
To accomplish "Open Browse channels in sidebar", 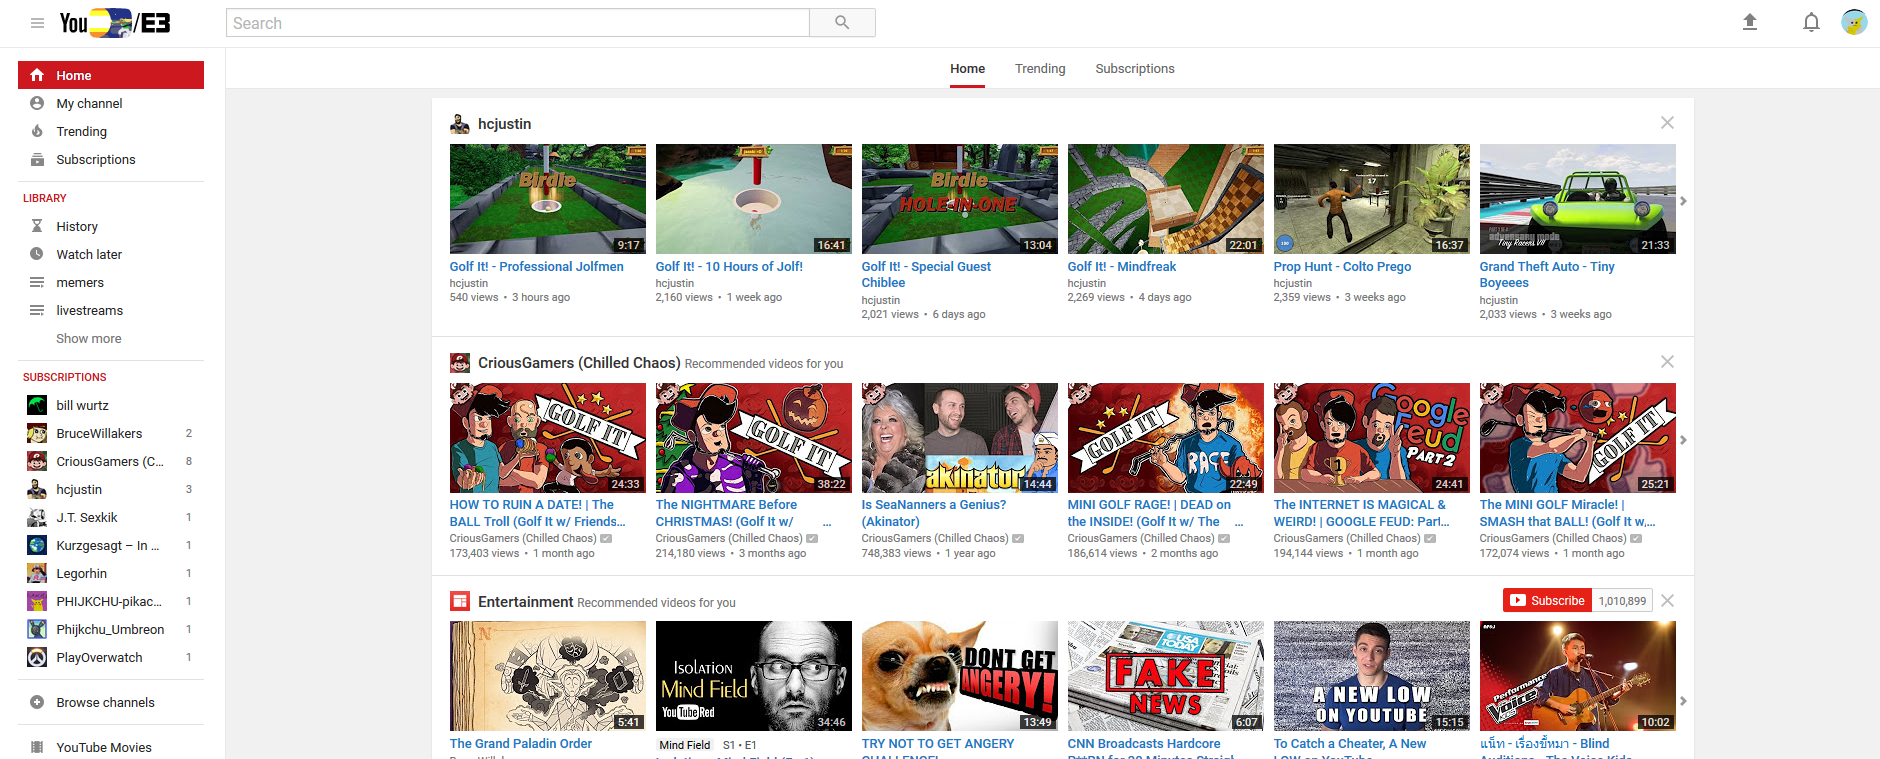I will click(x=111, y=702).
